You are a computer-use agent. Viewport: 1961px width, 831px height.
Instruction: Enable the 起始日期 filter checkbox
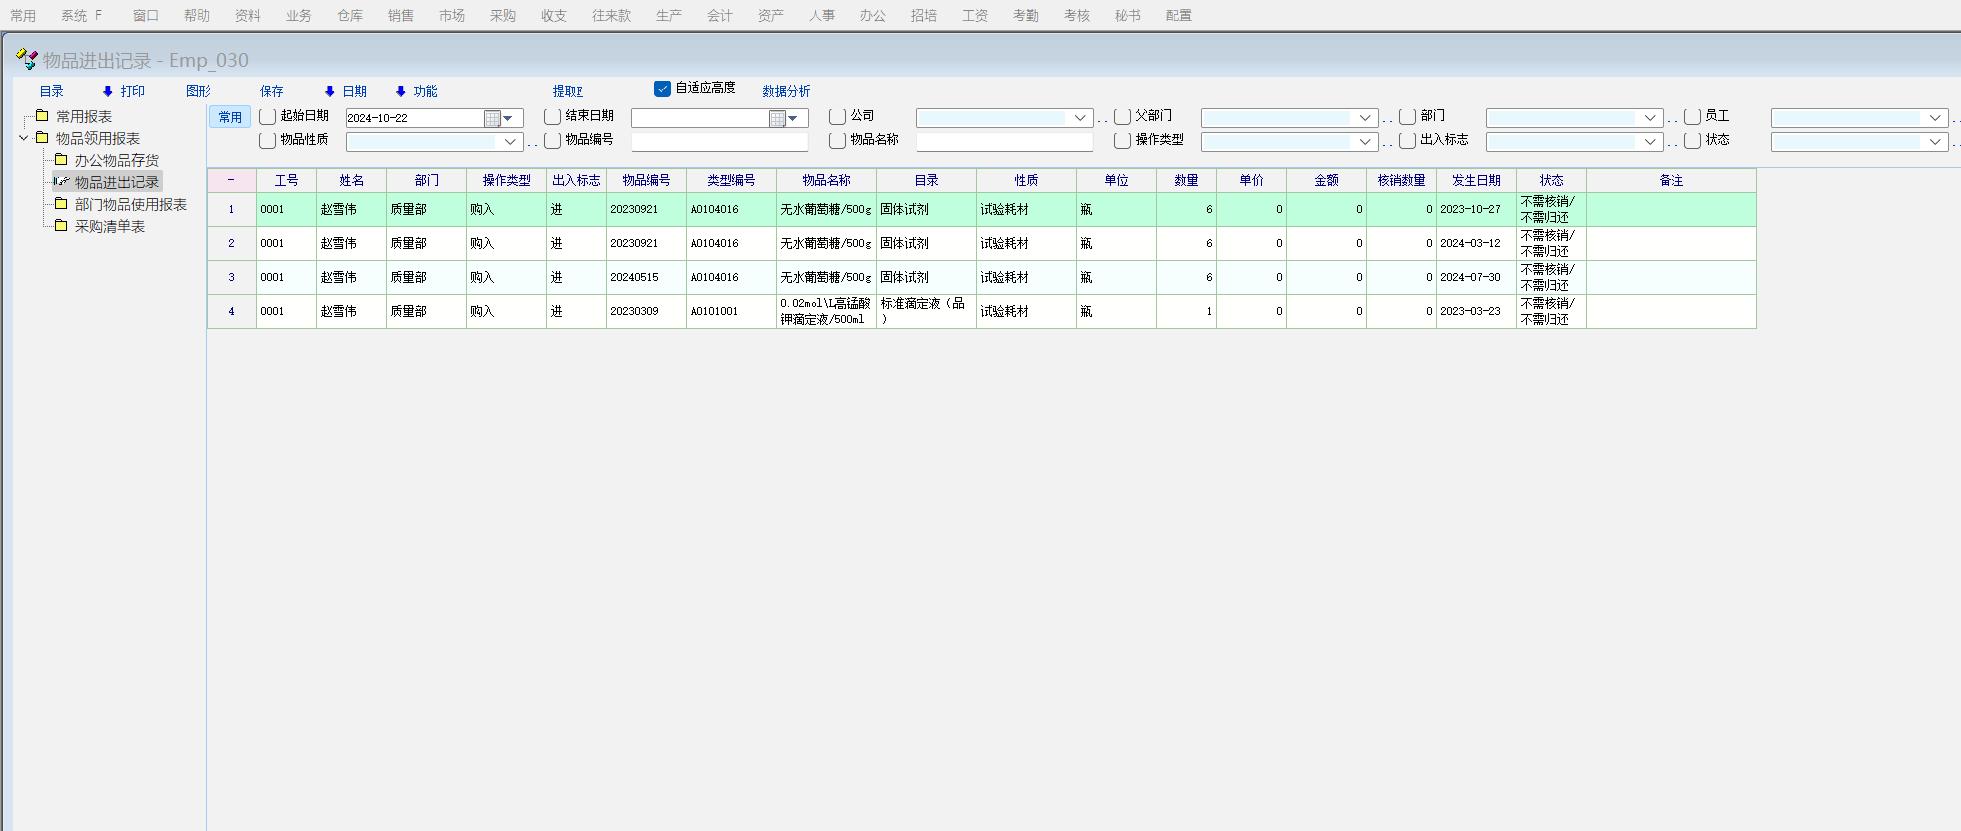(267, 117)
